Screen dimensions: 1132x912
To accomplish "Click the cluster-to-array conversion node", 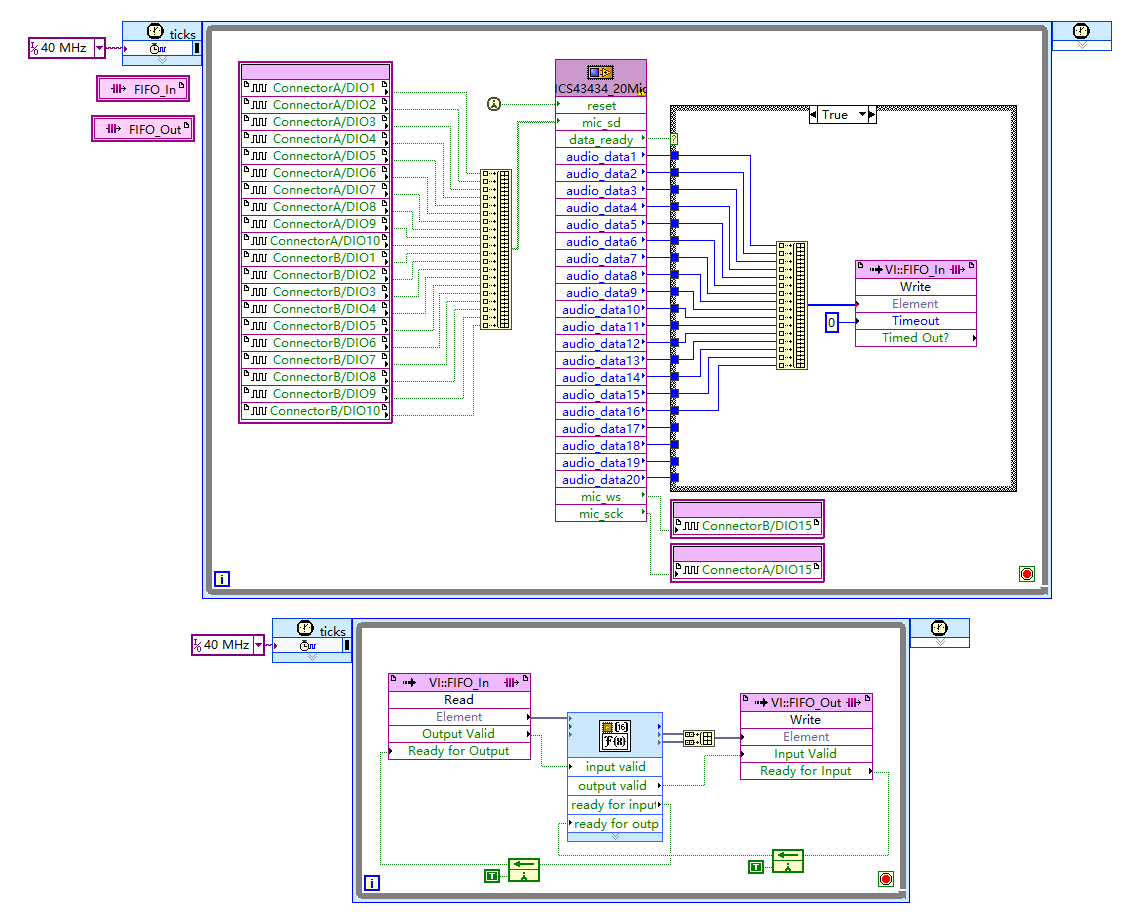I will pyautogui.click(x=699, y=738).
